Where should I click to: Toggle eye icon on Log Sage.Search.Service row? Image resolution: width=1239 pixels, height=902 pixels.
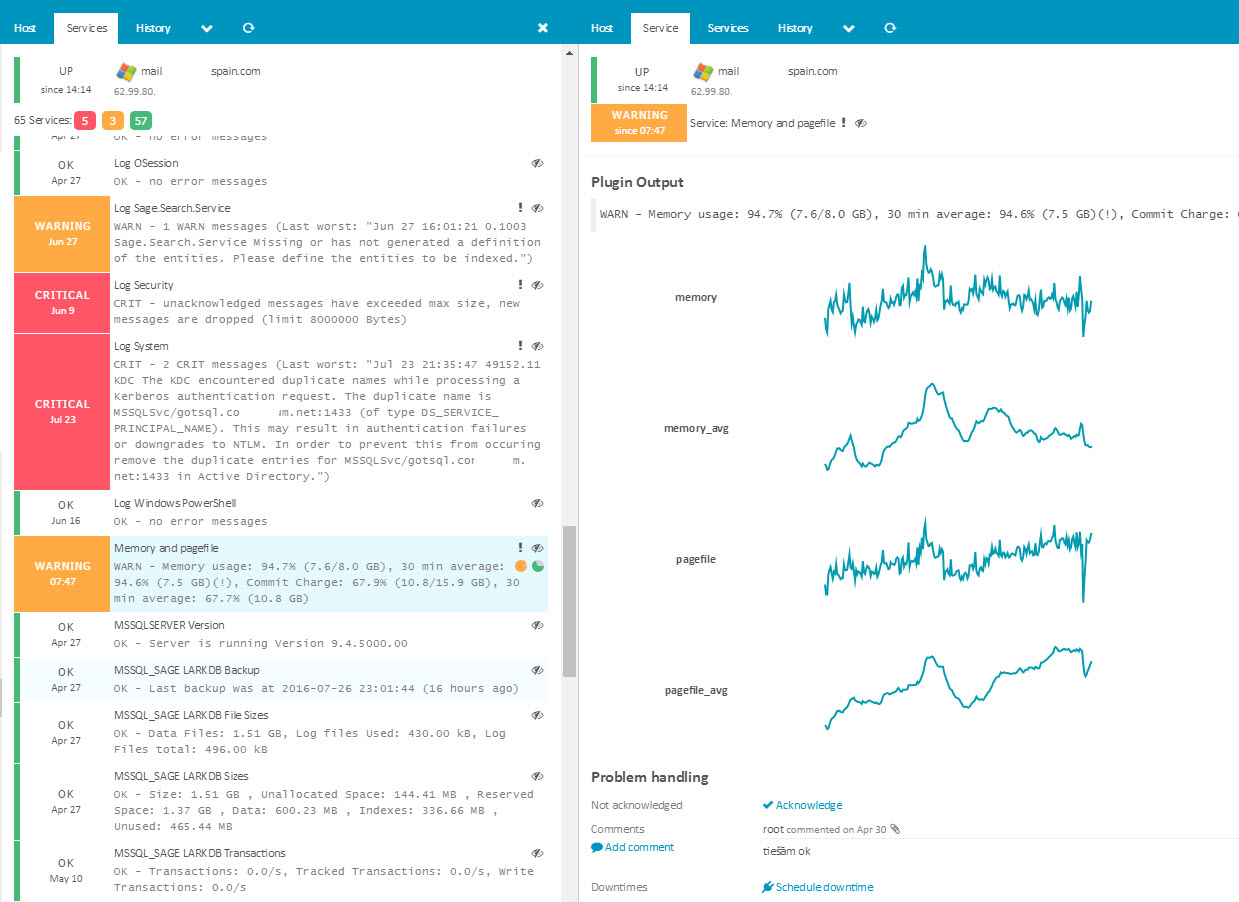point(537,208)
